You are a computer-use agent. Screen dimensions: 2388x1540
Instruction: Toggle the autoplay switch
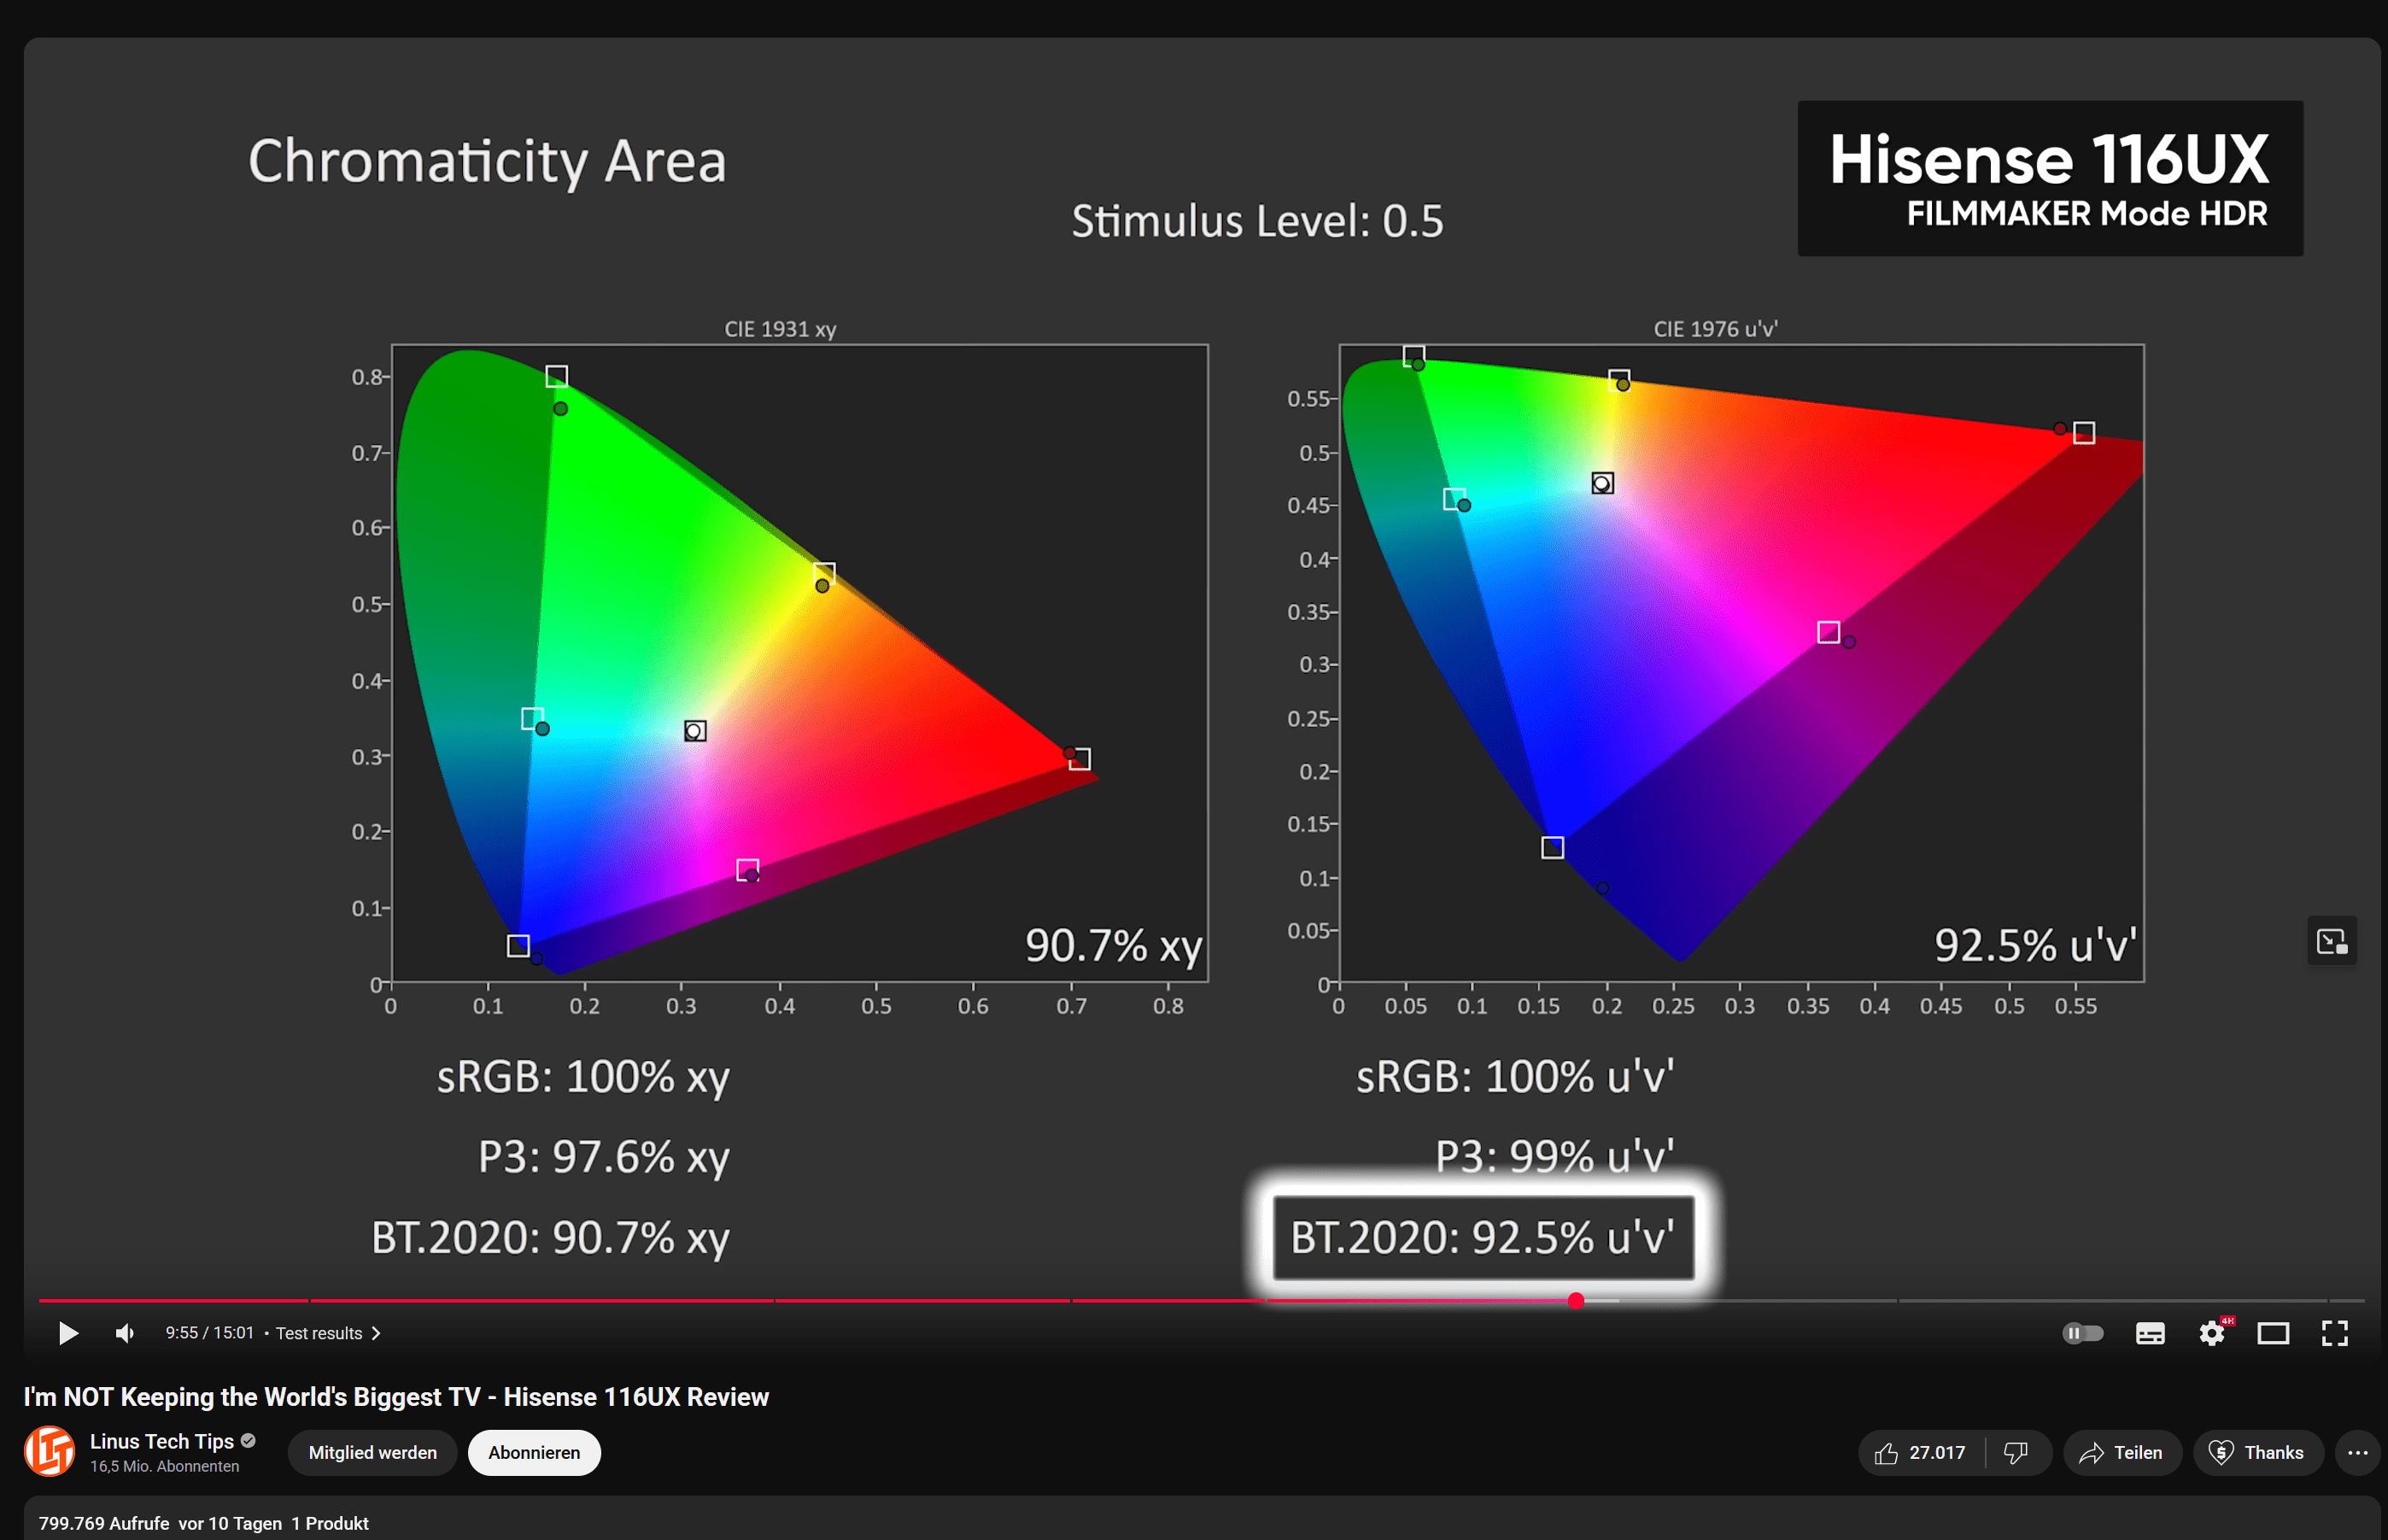point(2083,1333)
